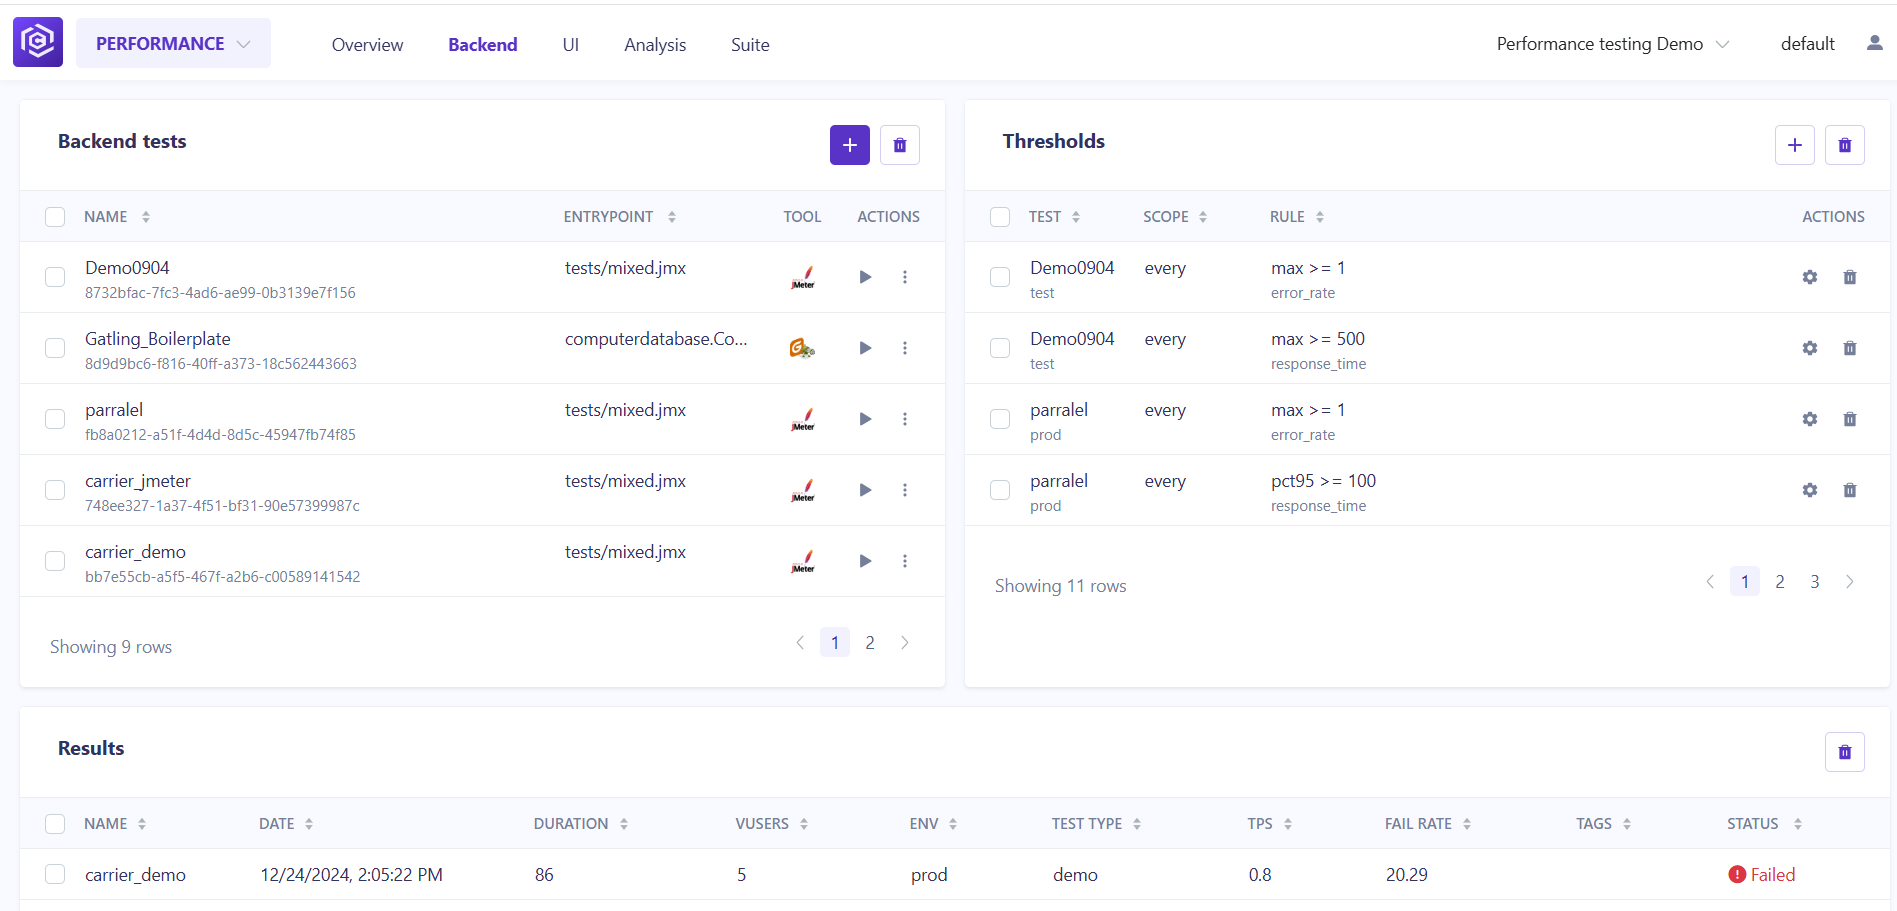The image size is (1897, 911).
Task: Check the parralel backend test row
Action: (55, 419)
